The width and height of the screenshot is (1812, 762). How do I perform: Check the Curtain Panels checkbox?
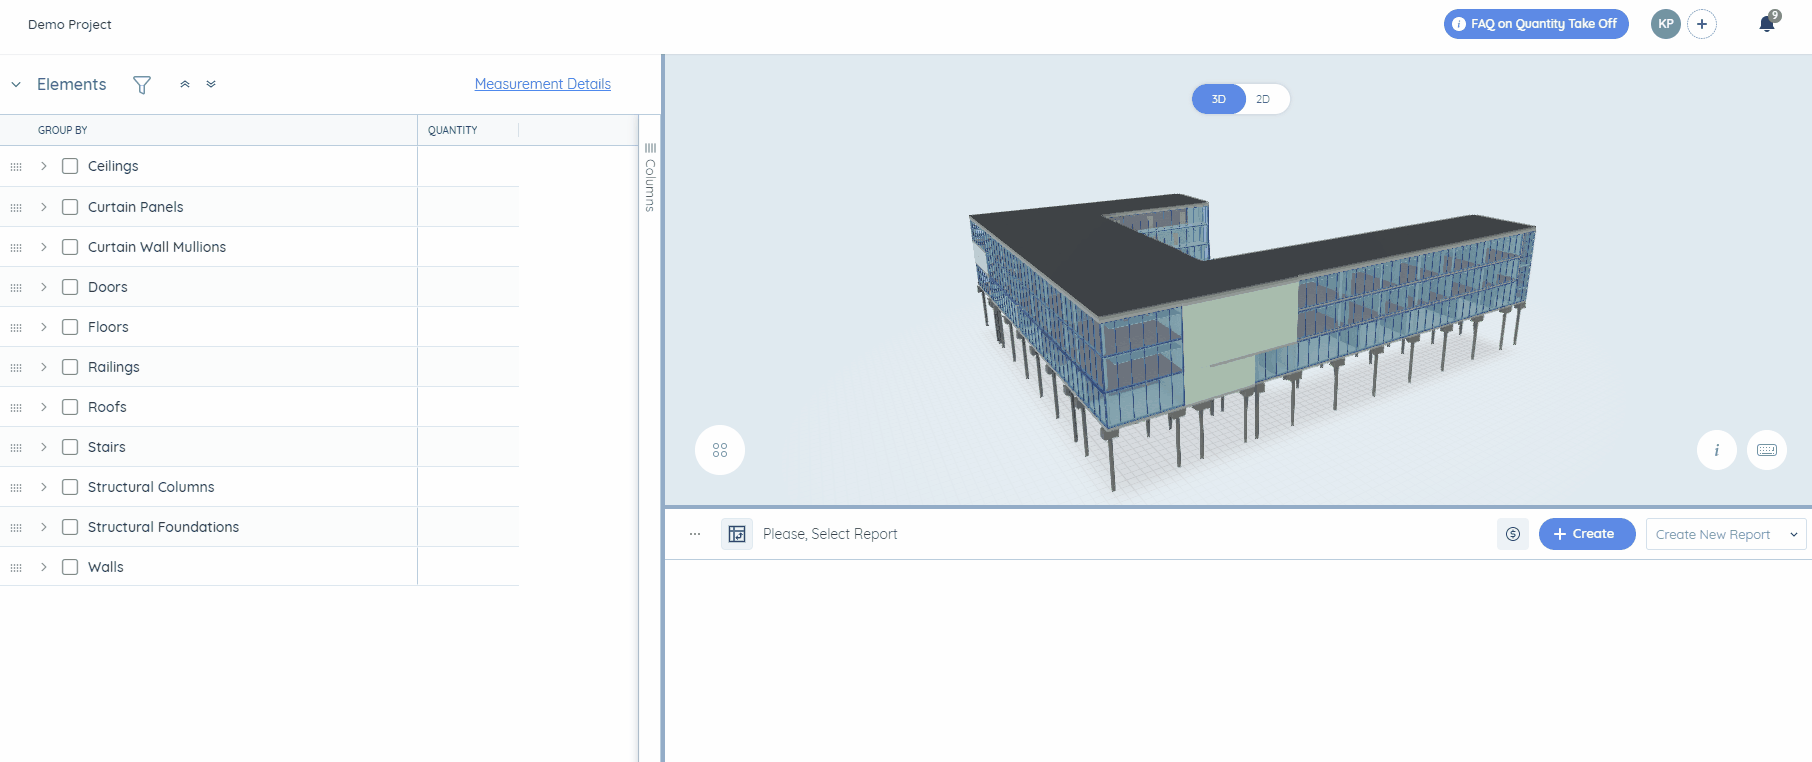pyautogui.click(x=70, y=207)
